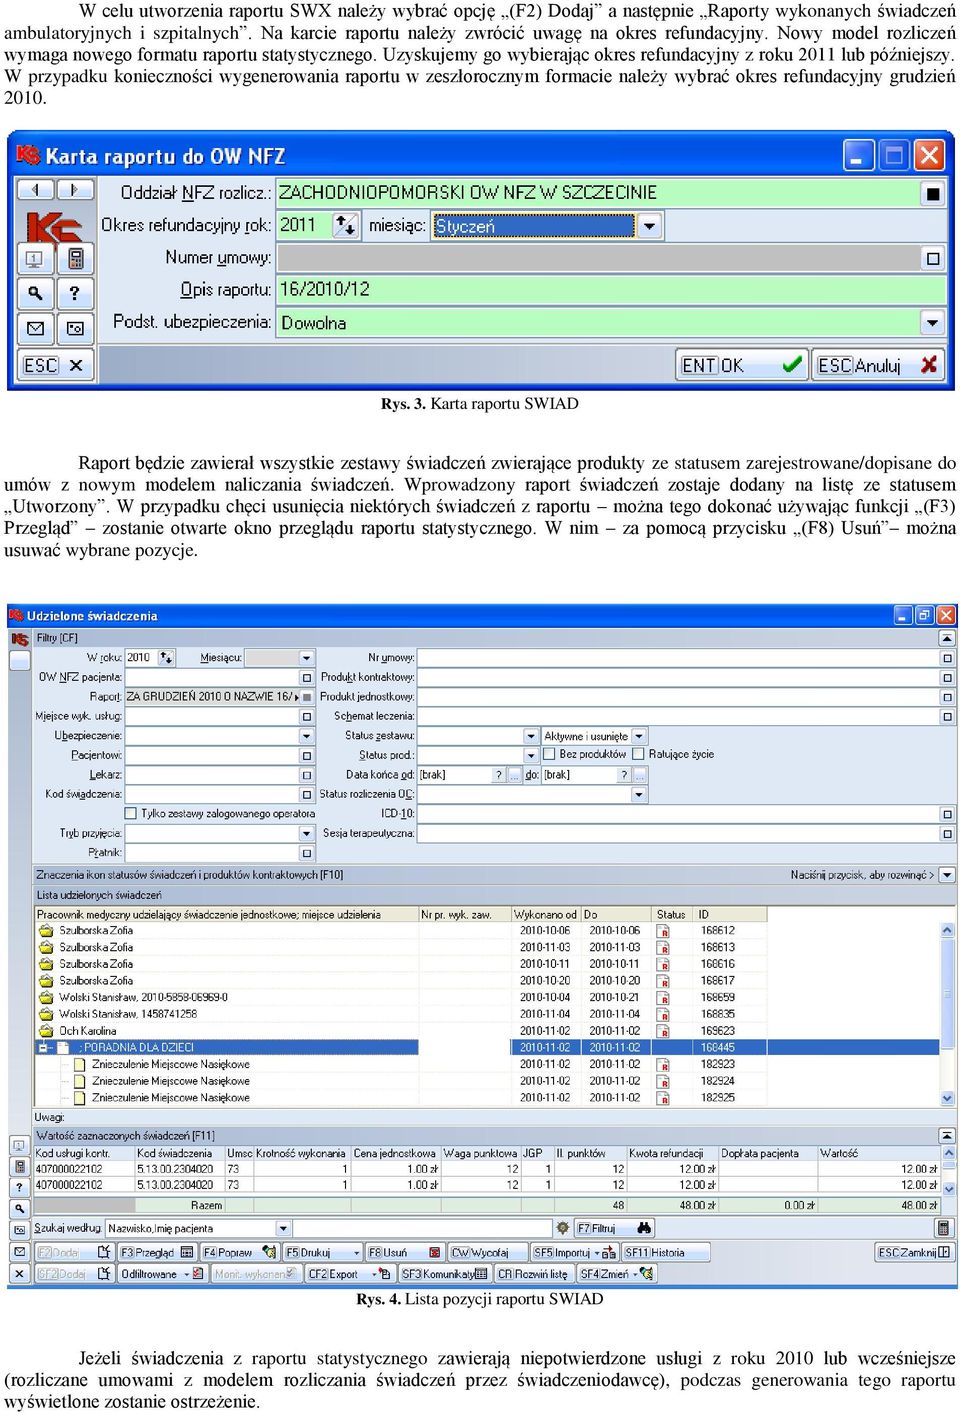Click the monitor icon in Karta raportu sidebar
The image size is (960, 1414).
(x=35, y=259)
